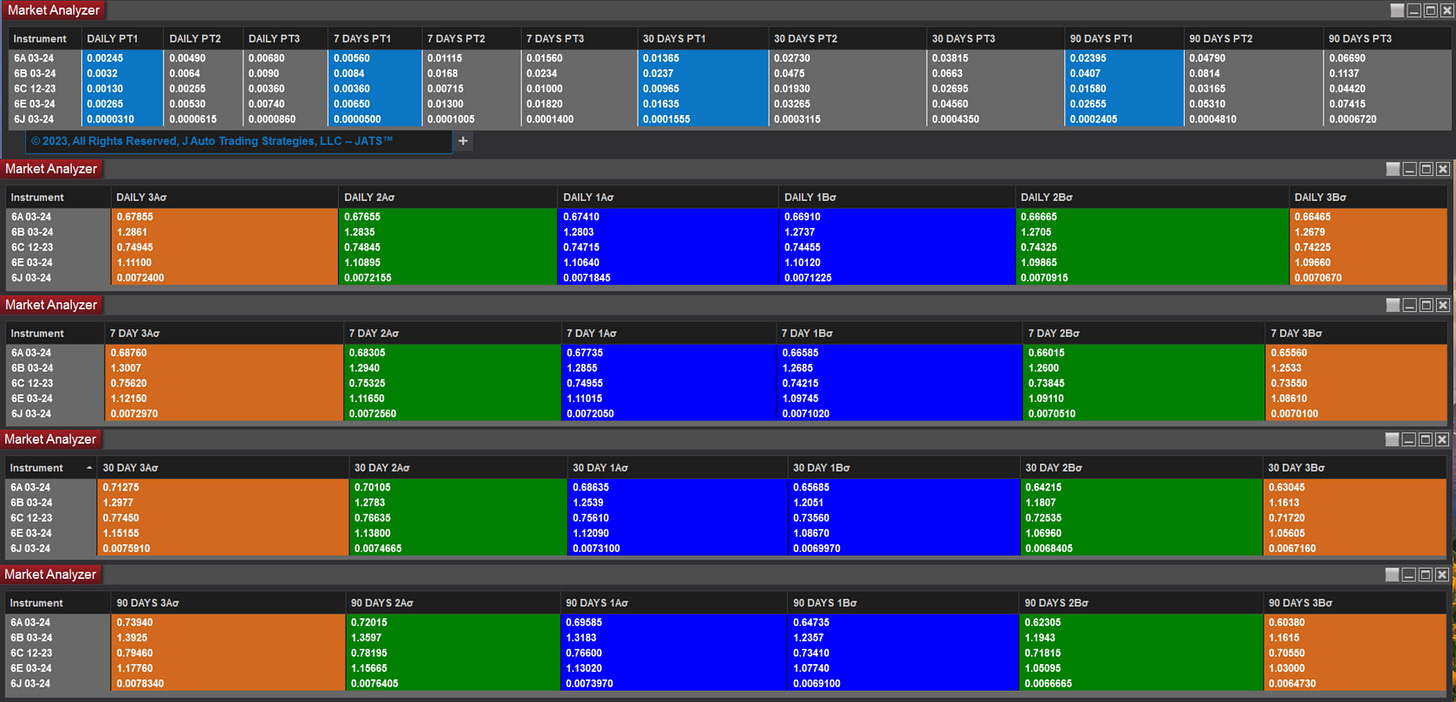The width and height of the screenshot is (1456, 702).
Task: Toggle always-on-top square in DAILY PT1 window
Action: (1397, 10)
